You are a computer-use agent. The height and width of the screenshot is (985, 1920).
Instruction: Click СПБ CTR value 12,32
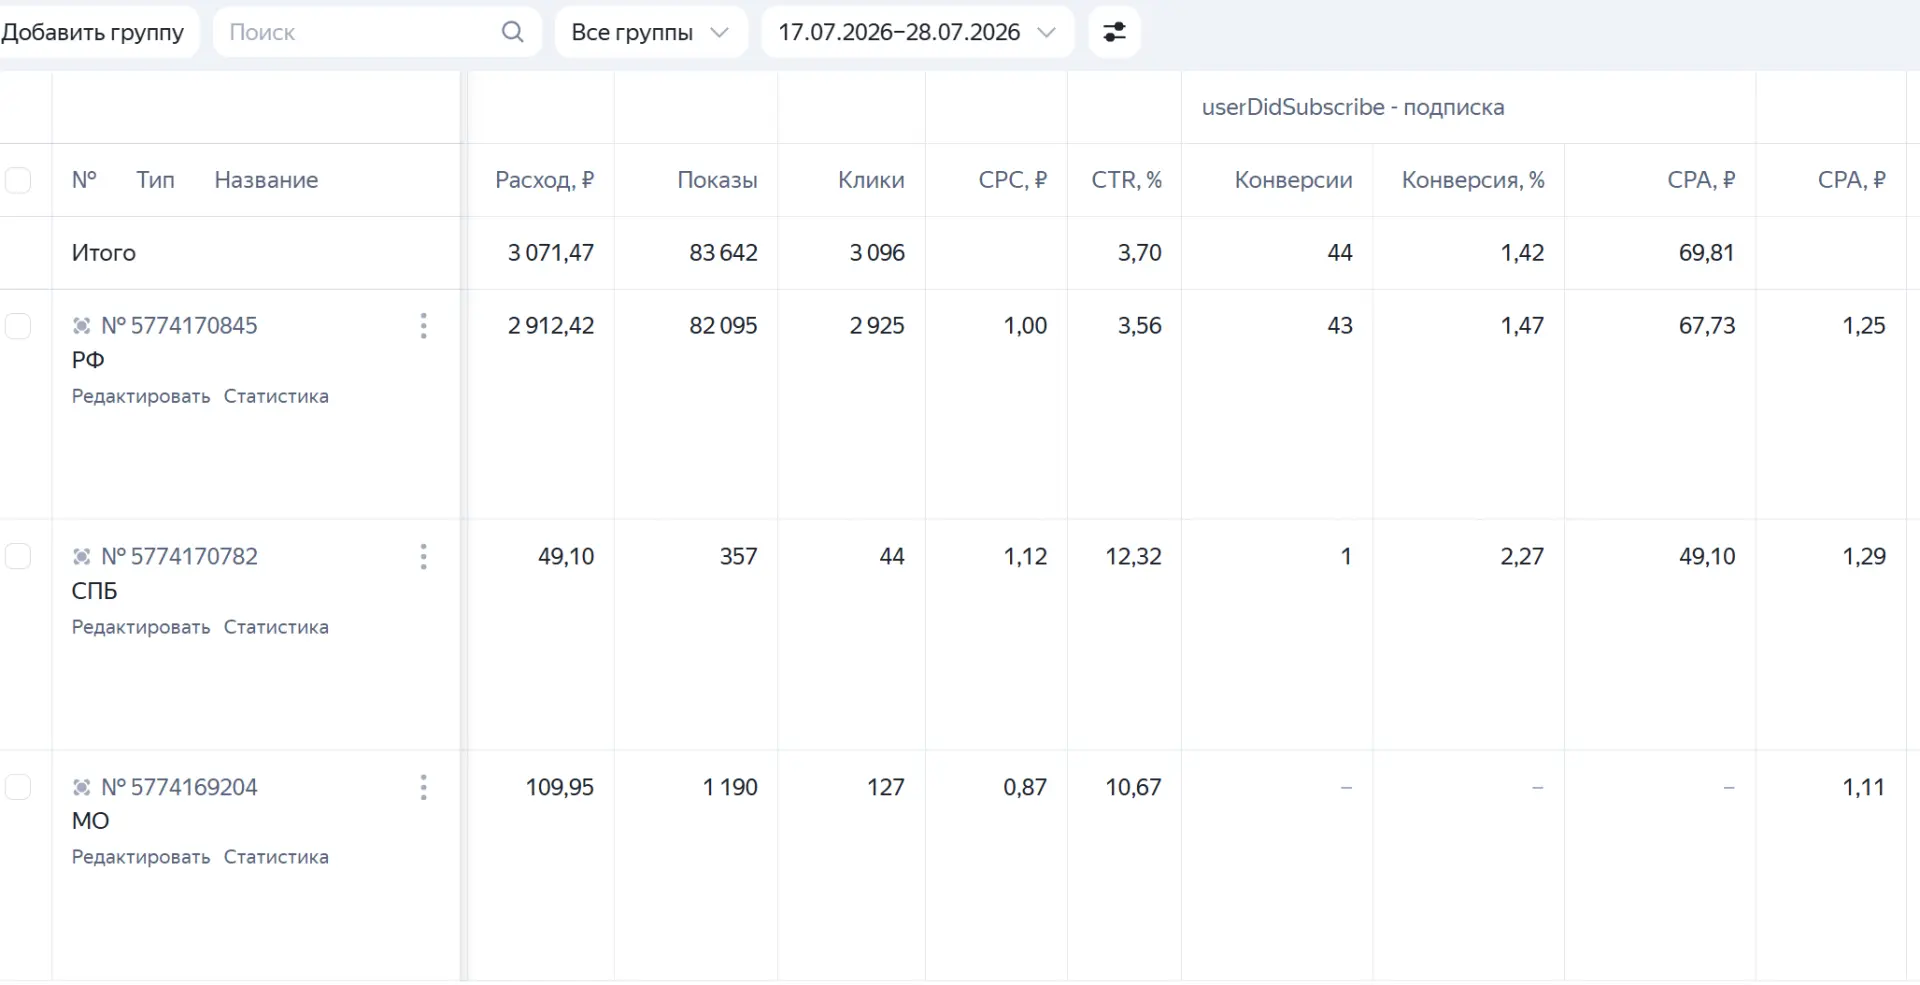[x=1133, y=557]
